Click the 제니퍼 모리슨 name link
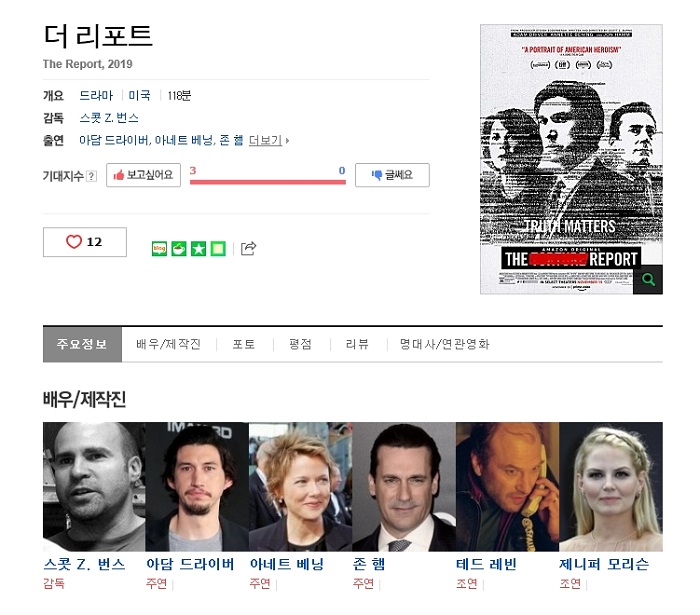Screen dimensions: 700x615 click(x=604, y=564)
